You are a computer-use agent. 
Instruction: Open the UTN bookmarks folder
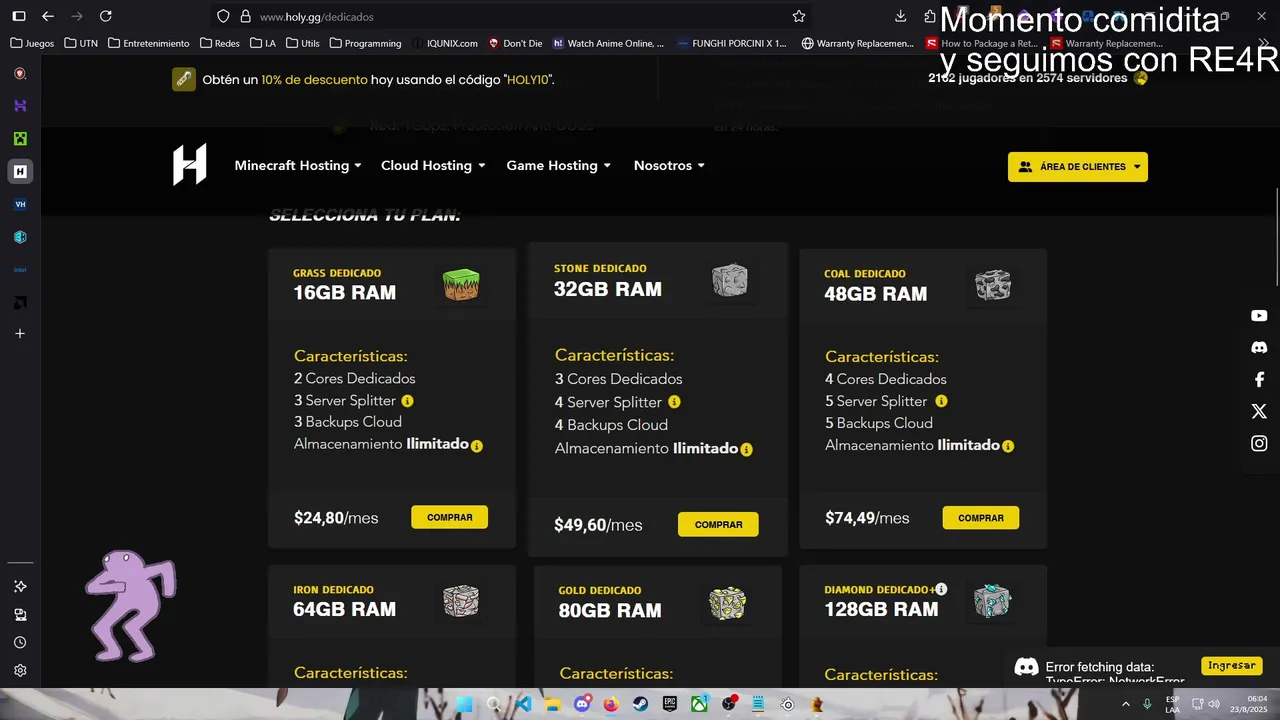tap(81, 43)
